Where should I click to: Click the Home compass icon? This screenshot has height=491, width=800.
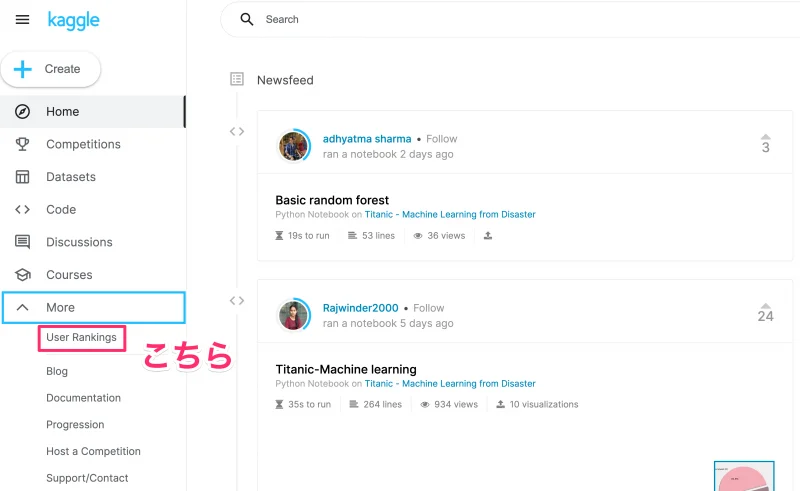pyautogui.click(x=22, y=111)
